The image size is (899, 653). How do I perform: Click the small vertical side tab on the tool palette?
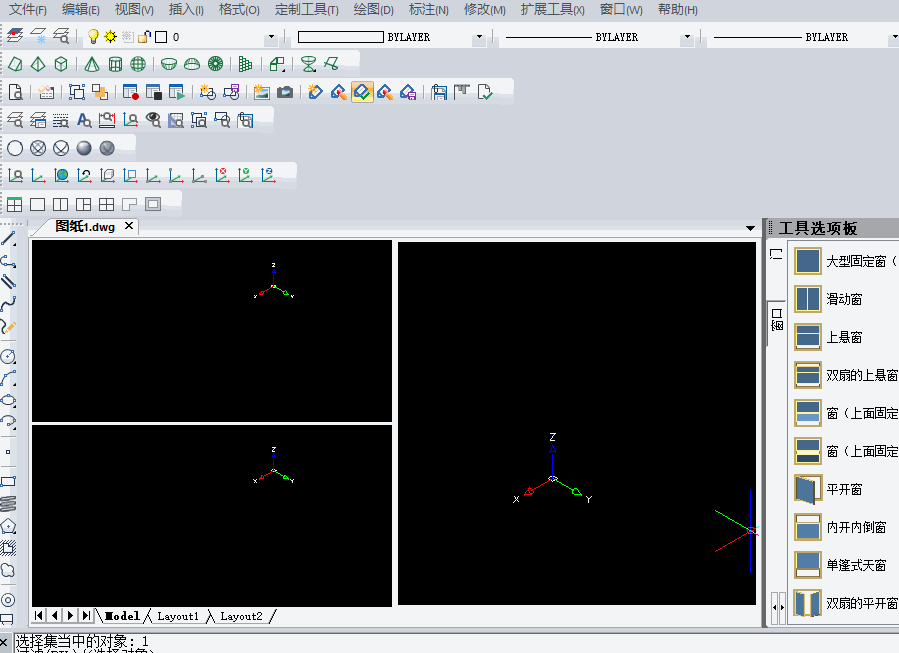(776, 320)
